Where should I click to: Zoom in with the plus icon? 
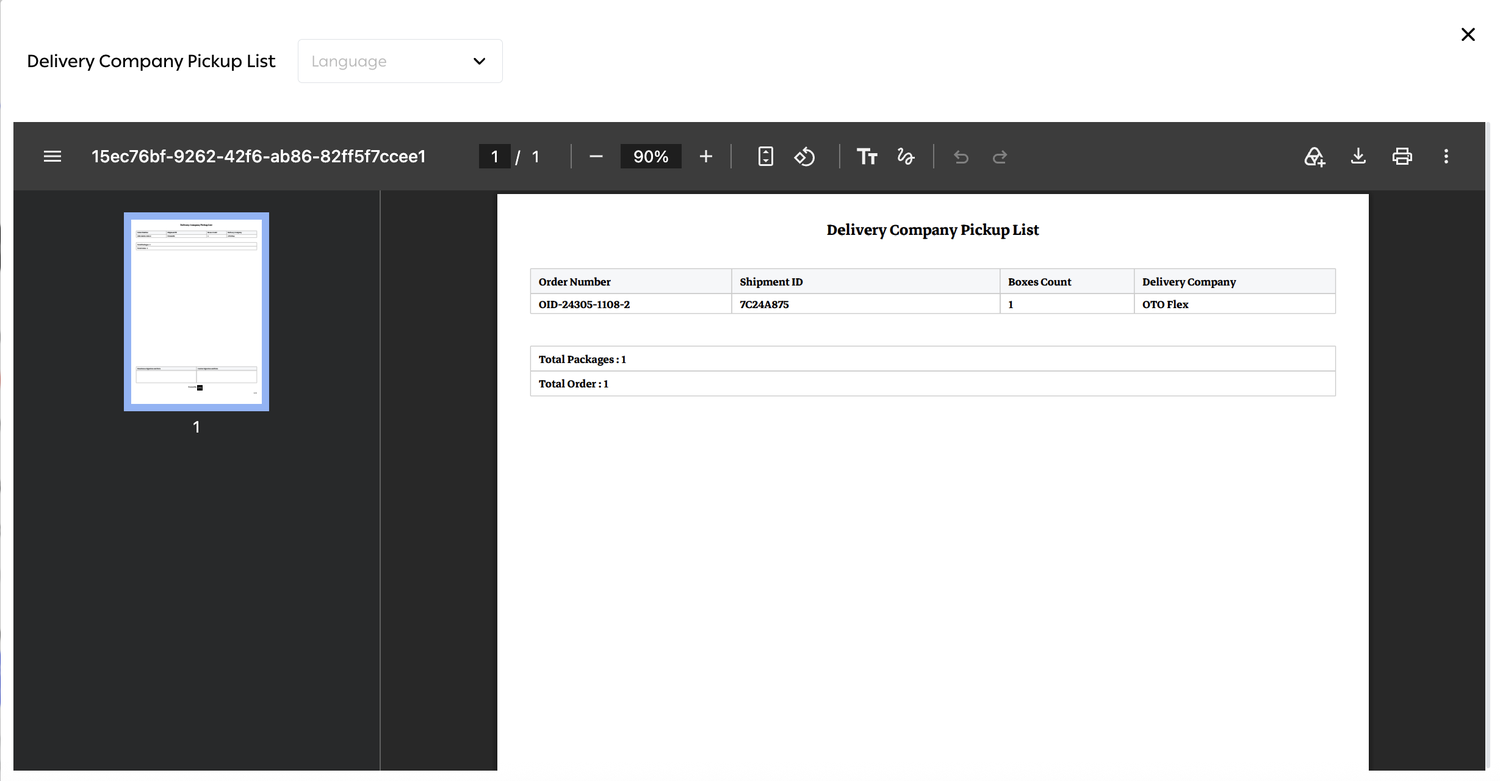(x=706, y=156)
